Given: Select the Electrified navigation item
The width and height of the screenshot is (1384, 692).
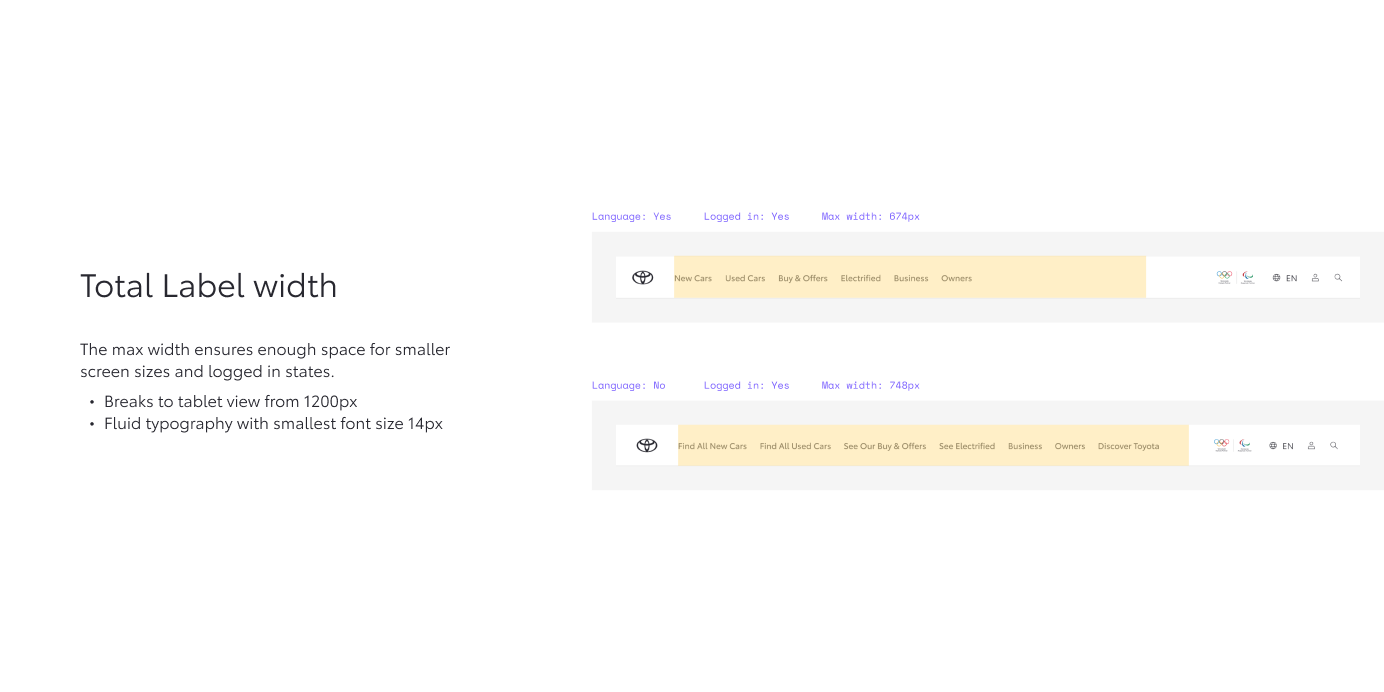Looking at the screenshot, I should click(860, 278).
